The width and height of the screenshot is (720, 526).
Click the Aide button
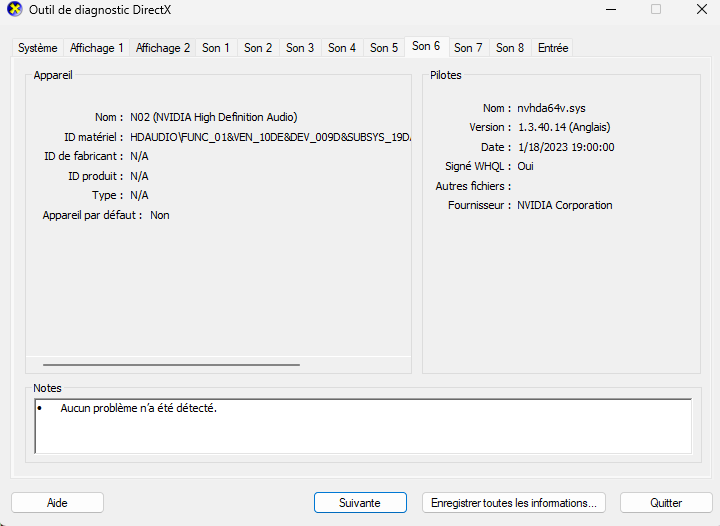click(x=57, y=503)
